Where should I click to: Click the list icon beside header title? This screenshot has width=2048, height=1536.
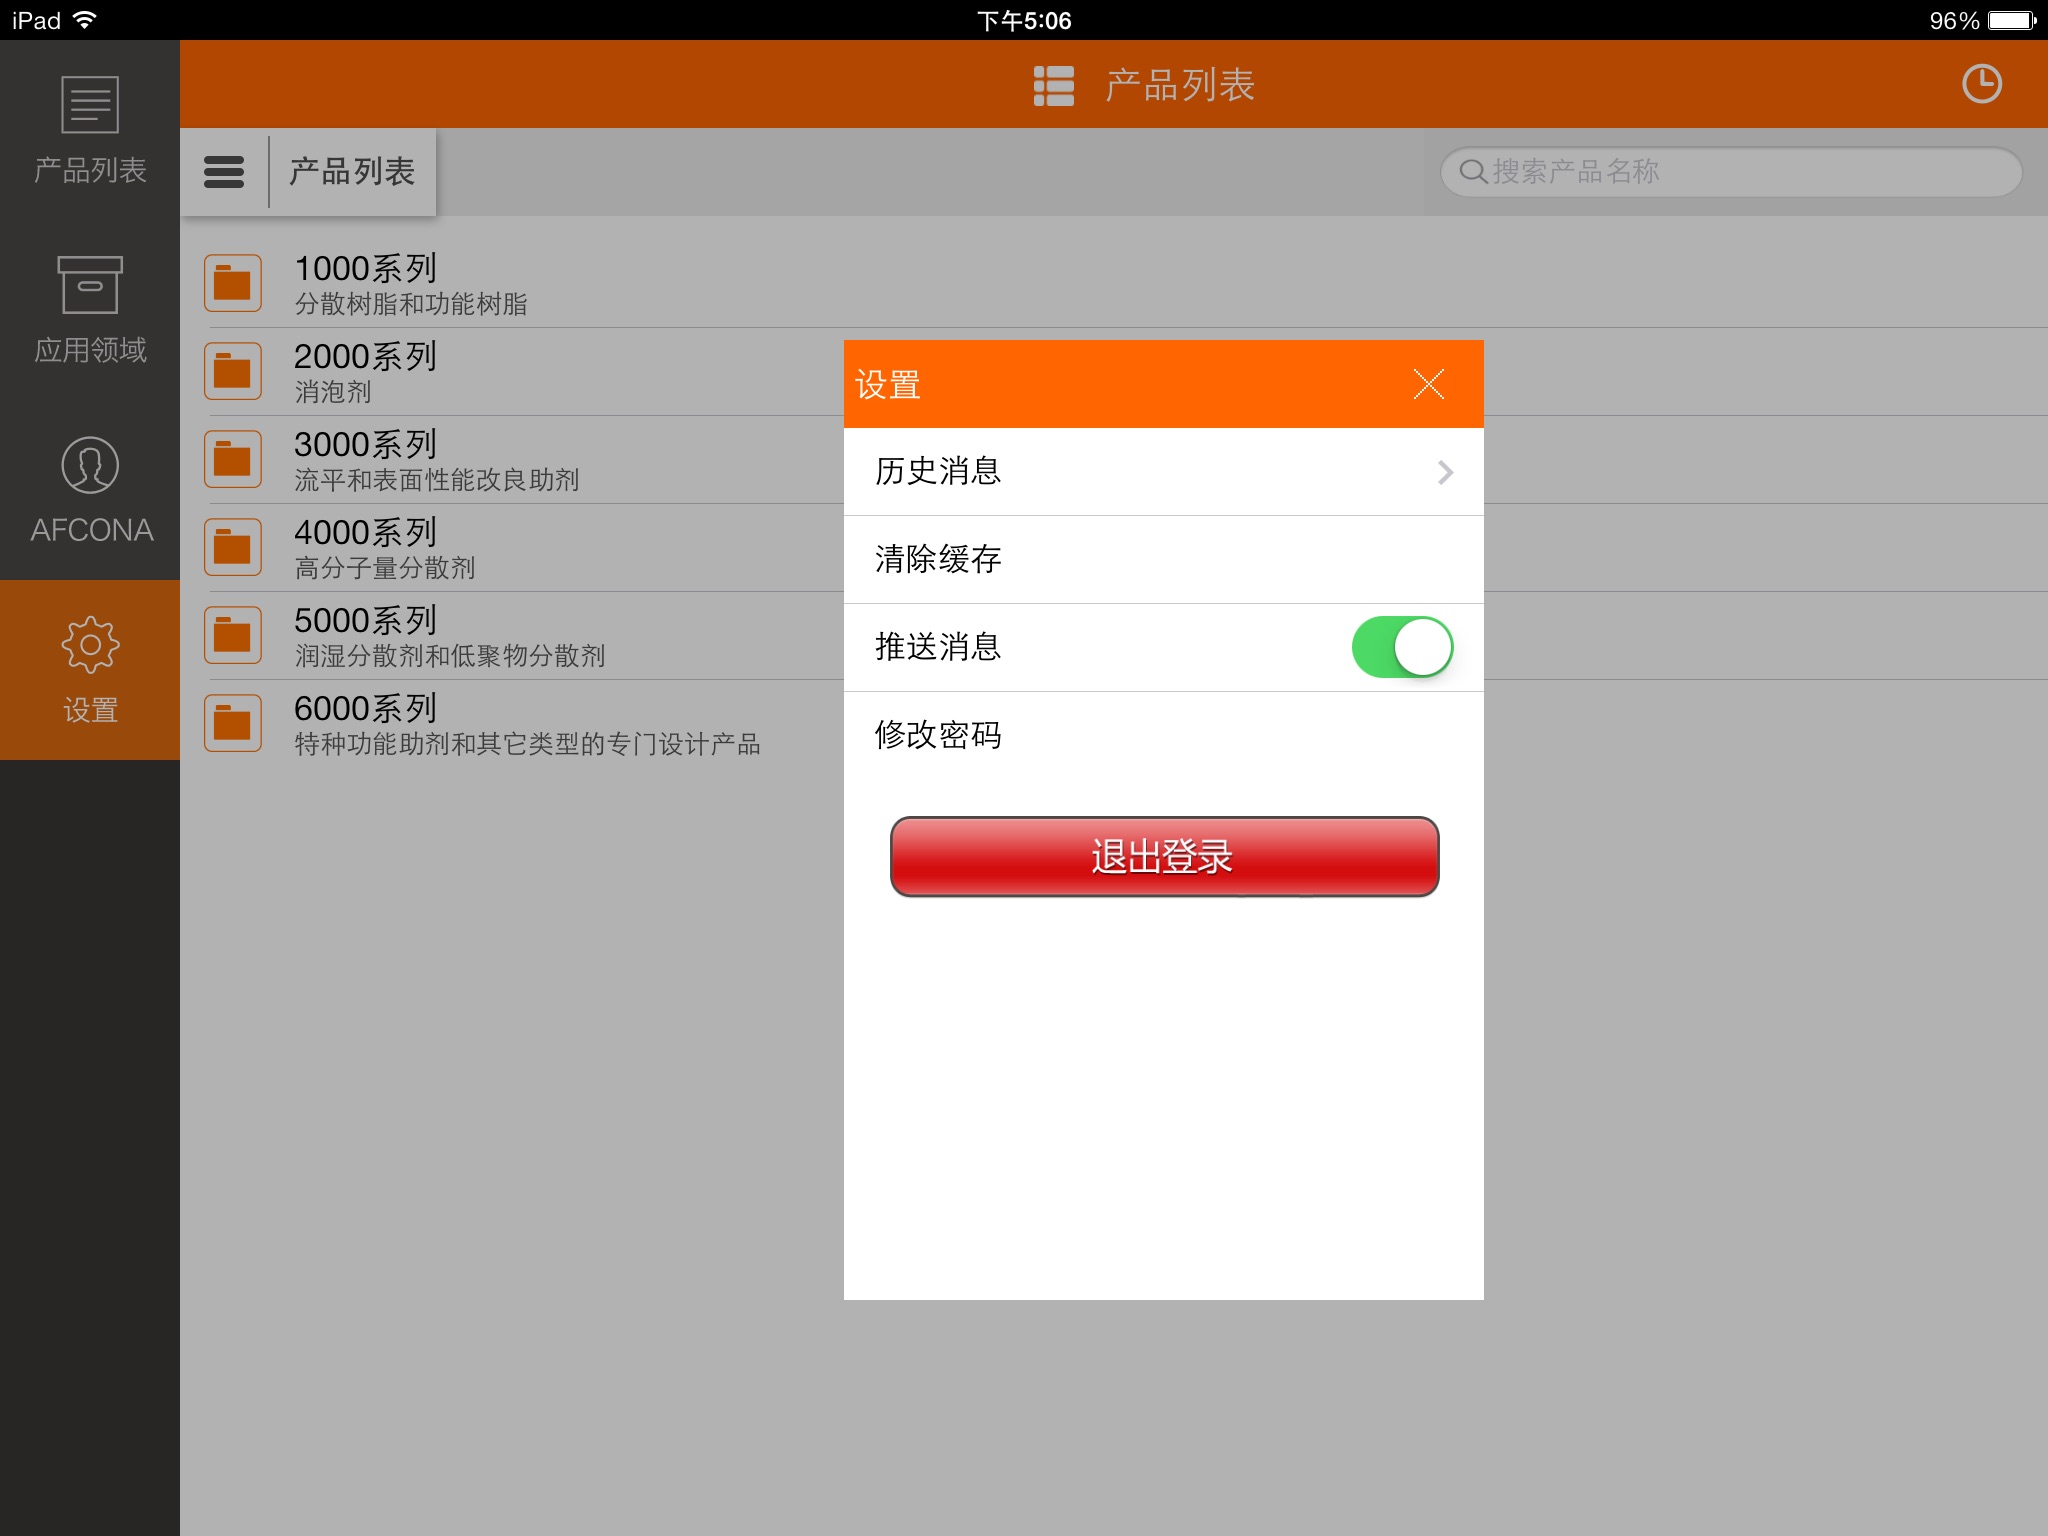click(x=1053, y=85)
